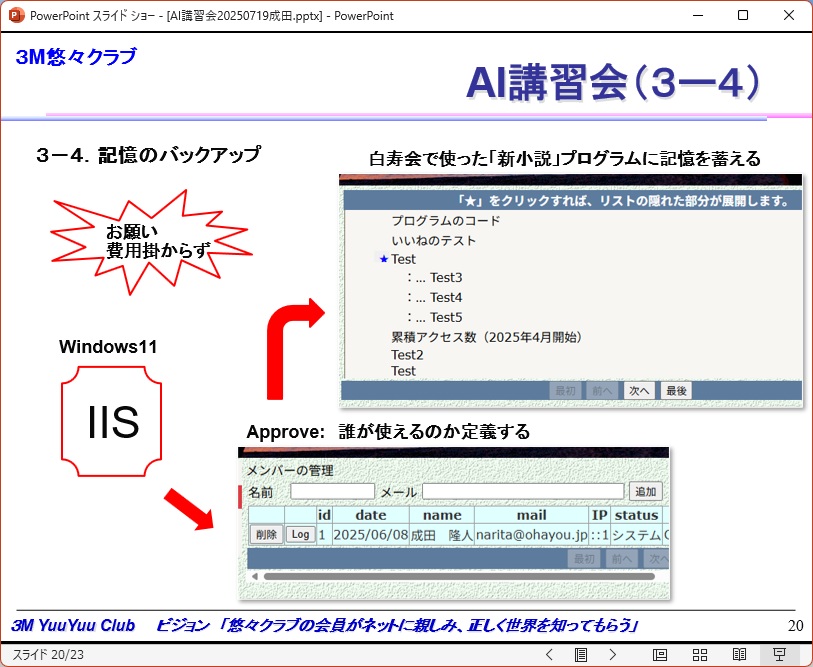Click the 最後 button in novel list

676,391
